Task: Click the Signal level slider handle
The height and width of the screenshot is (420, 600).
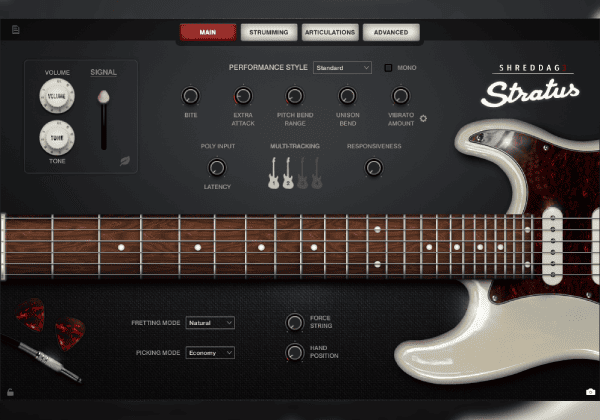Action: 103,97
